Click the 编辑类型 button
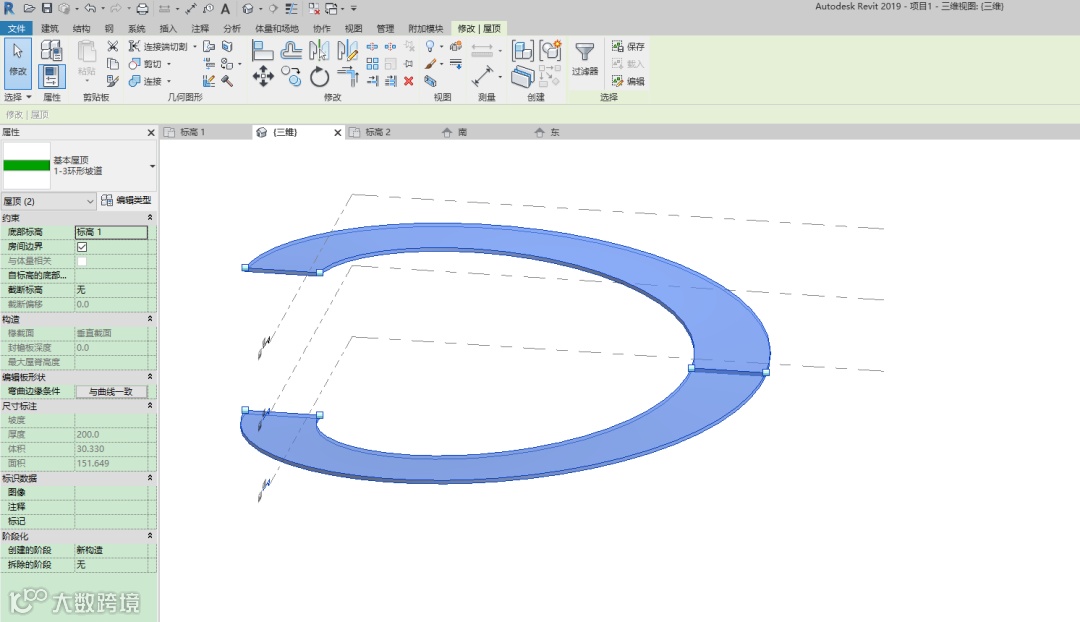This screenshot has height=622, width=1080. pyautogui.click(x=127, y=200)
